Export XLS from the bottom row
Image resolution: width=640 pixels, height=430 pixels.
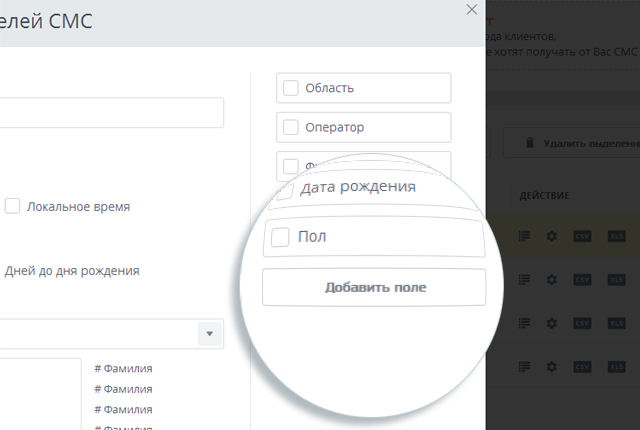(616, 367)
